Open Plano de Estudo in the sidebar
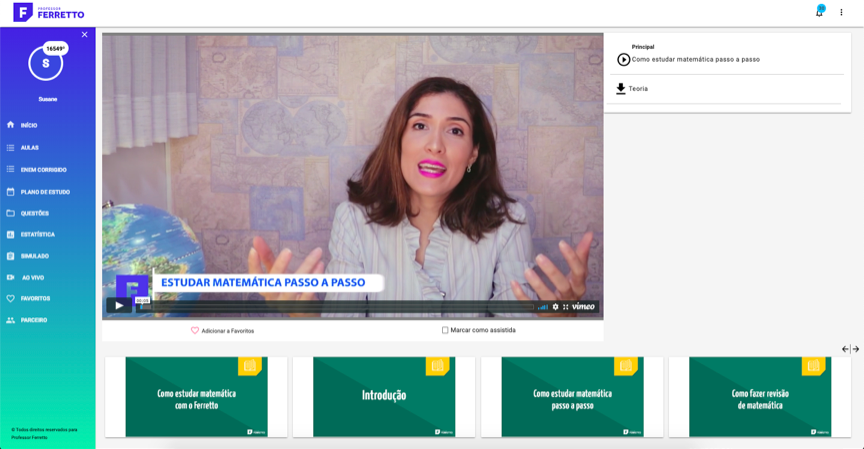Image resolution: width=864 pixels, height=449 pixels. coord(44,191)
